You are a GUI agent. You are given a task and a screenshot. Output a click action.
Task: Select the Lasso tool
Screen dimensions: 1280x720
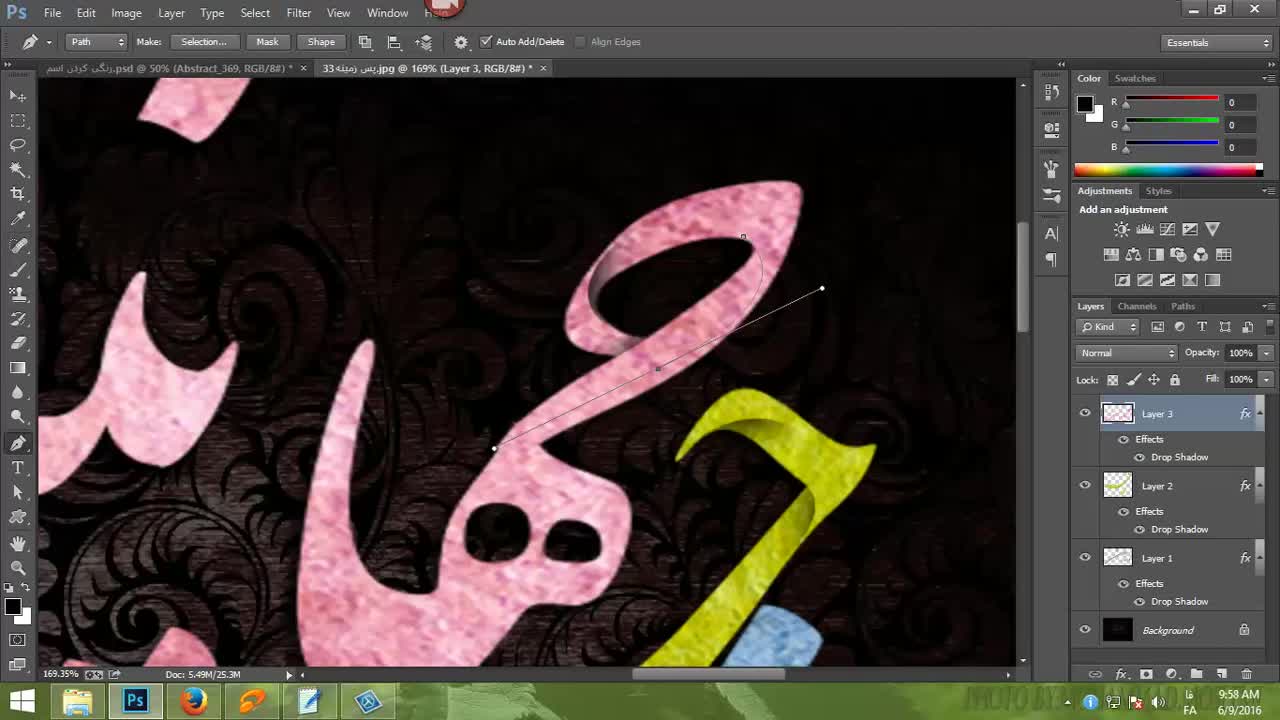pyautogui.click(x=18, y=145)
